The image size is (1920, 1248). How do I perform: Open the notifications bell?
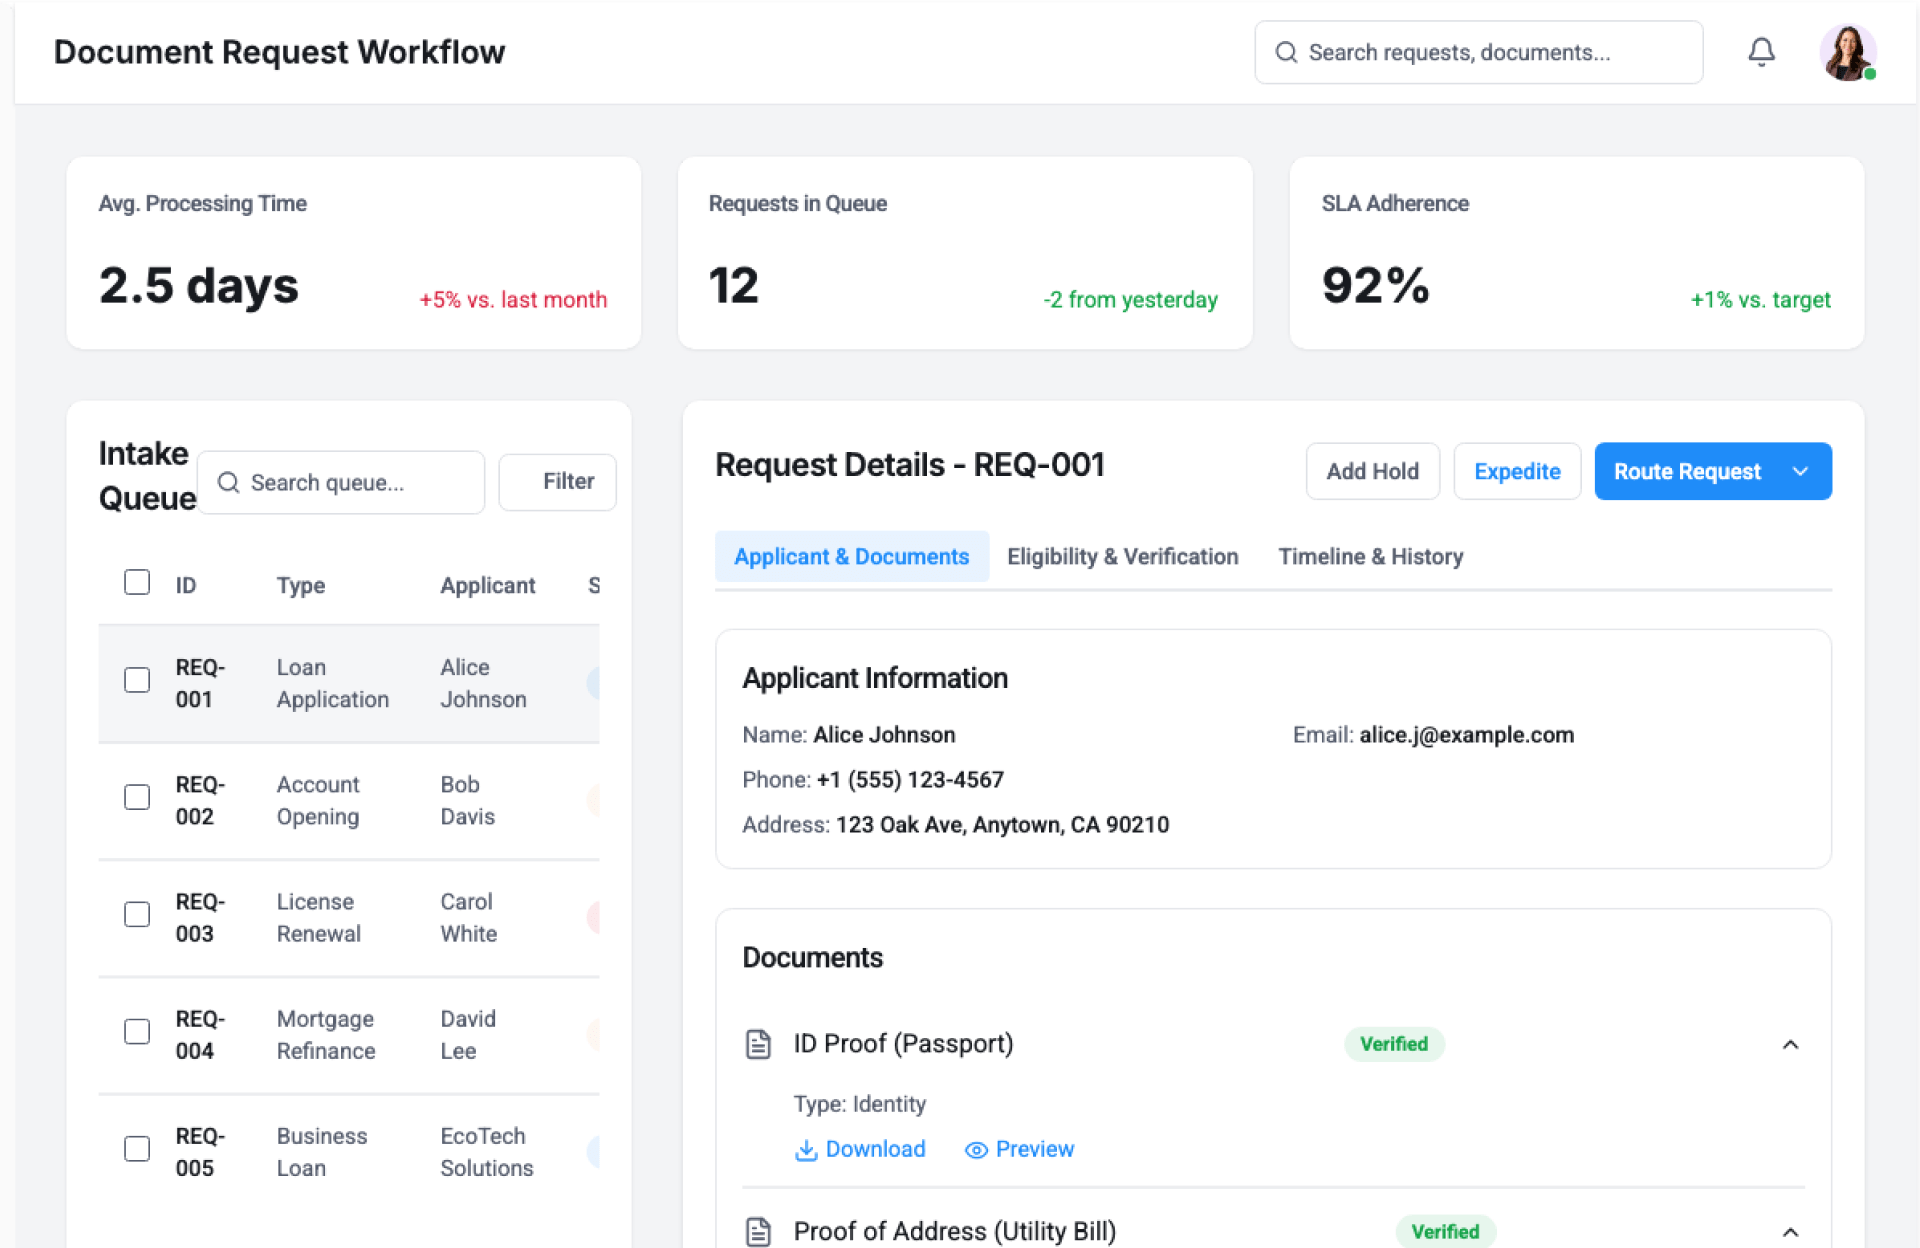tap(1761, 52)
